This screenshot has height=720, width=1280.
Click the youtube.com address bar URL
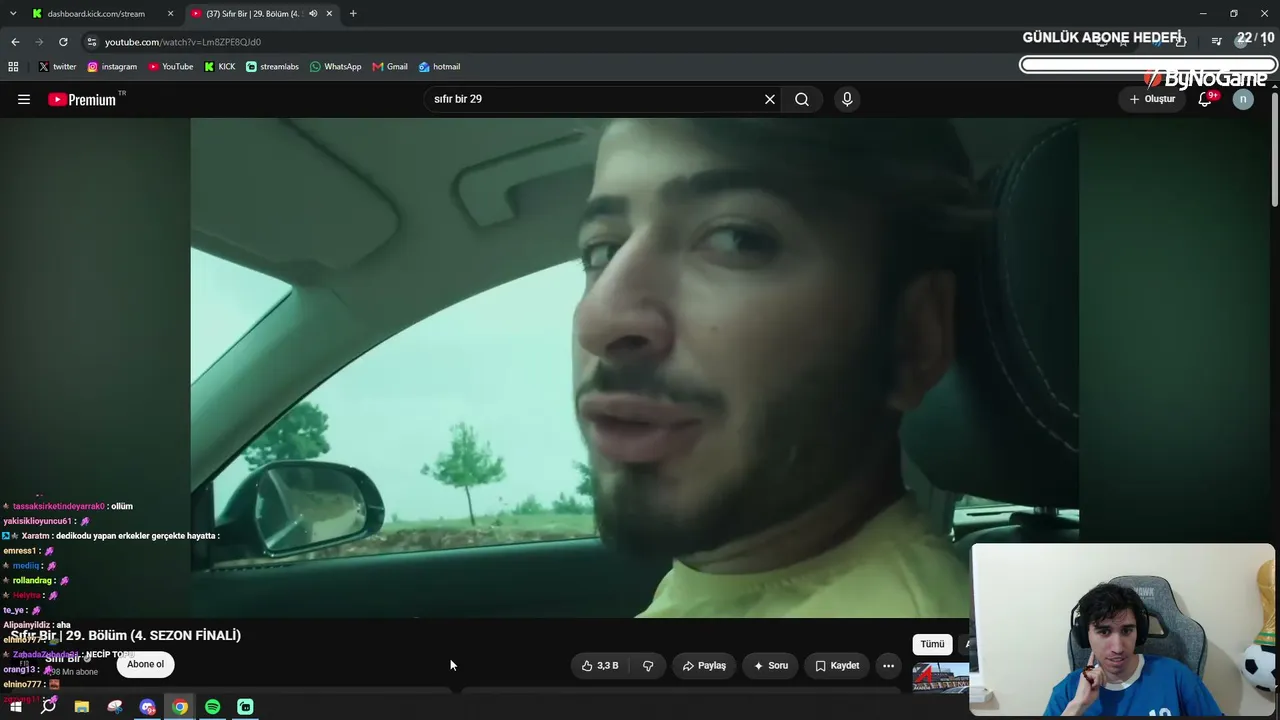(183, 42)
